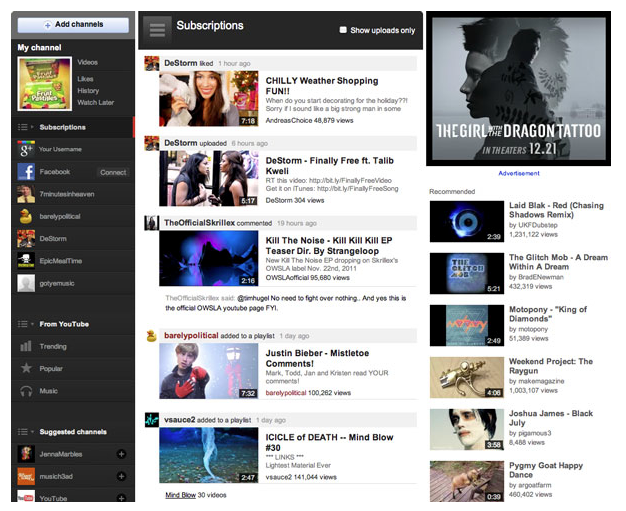Image resolution: width=626 pixels, height=511 pixels.
Task: Click the Music headphones icon
Action: pos(27,391)
